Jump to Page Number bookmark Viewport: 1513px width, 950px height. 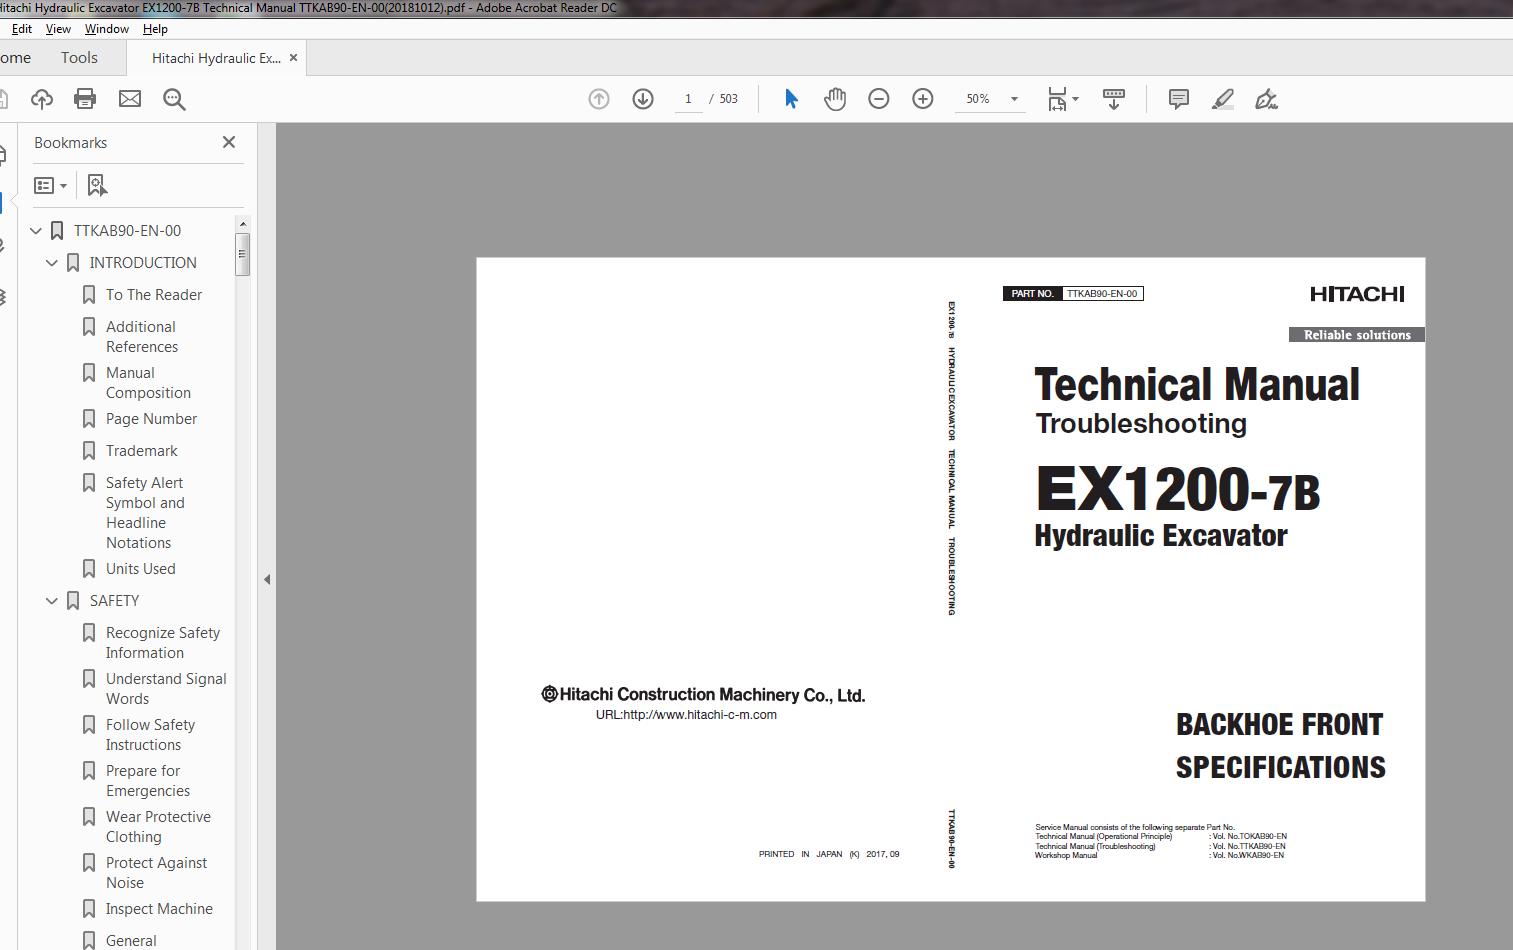click(x=151, y=419)
